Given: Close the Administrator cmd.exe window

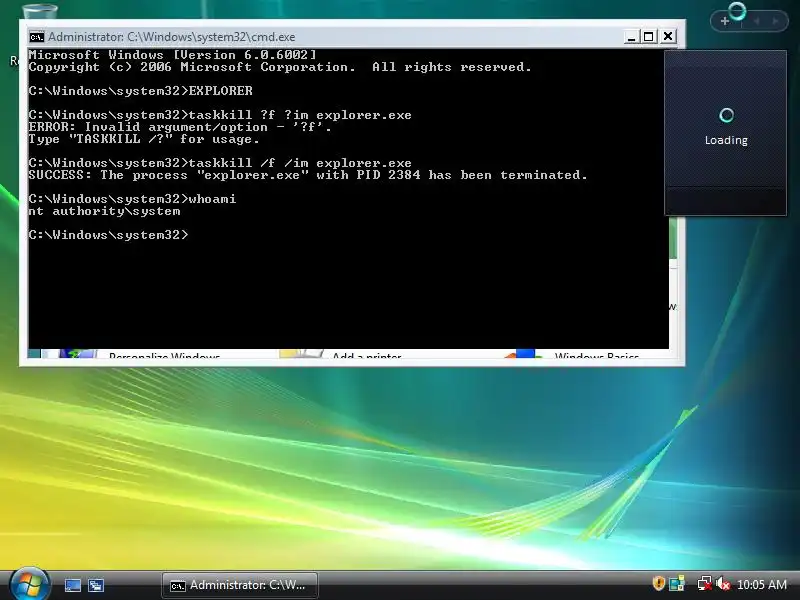Looking at the screenshot, I should [668, 36].
